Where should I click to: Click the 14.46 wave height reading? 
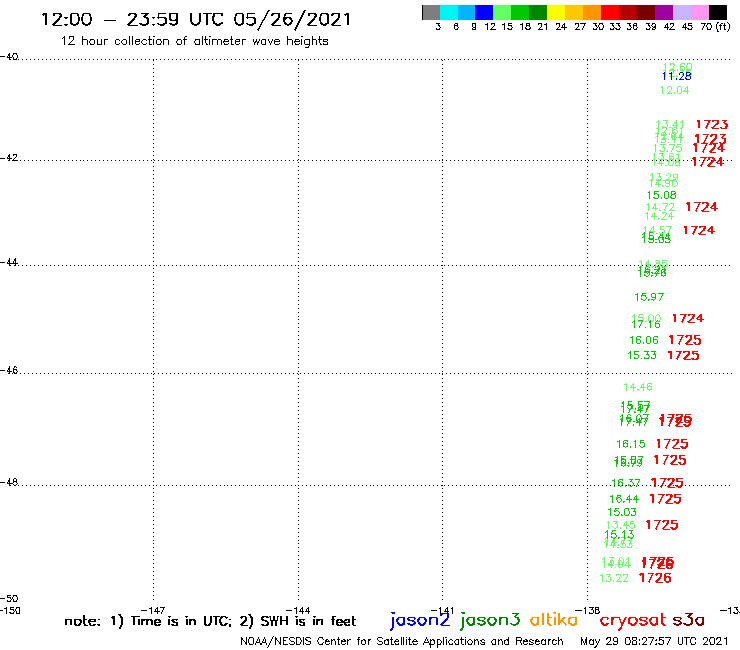click(638, 388)
